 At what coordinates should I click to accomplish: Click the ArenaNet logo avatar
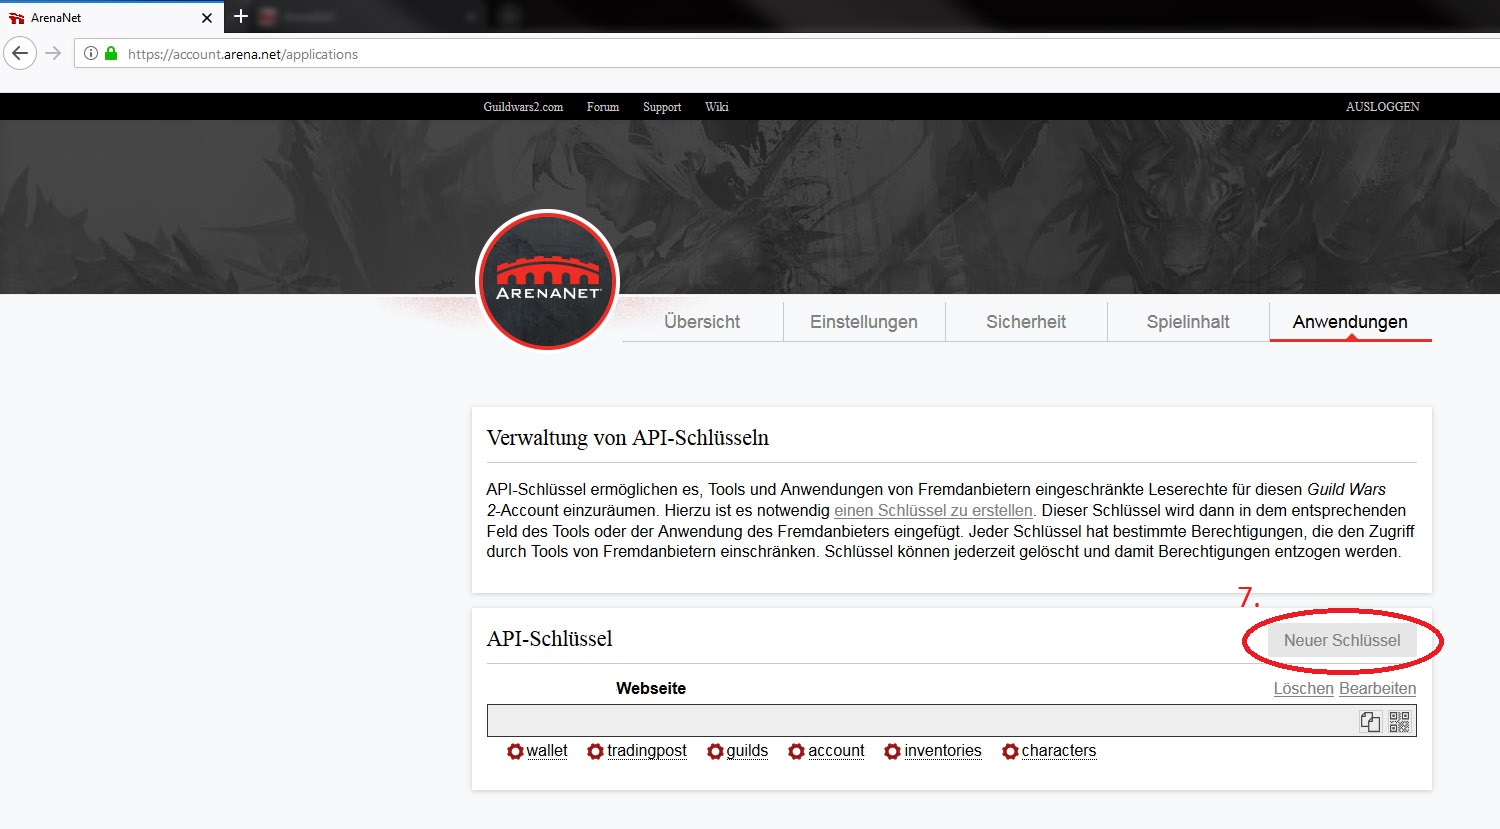547,281
